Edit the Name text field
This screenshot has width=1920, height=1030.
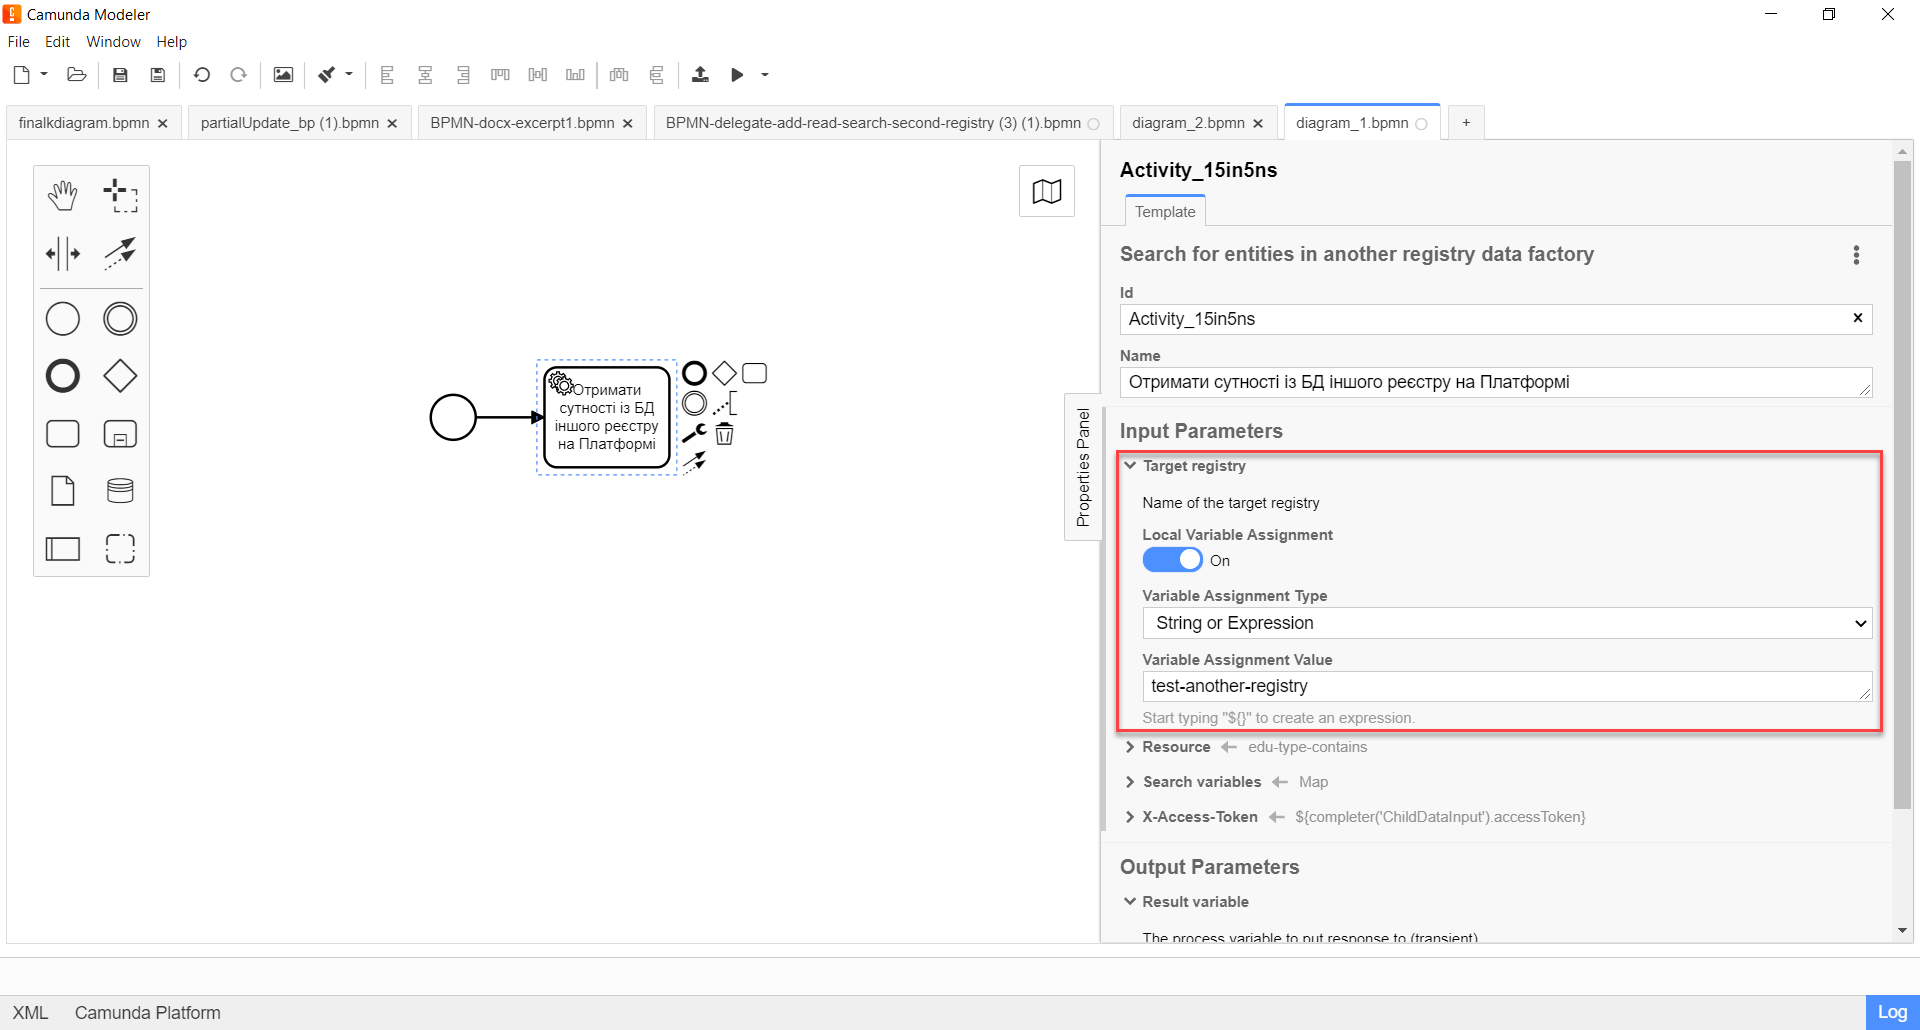point(1496,382)
